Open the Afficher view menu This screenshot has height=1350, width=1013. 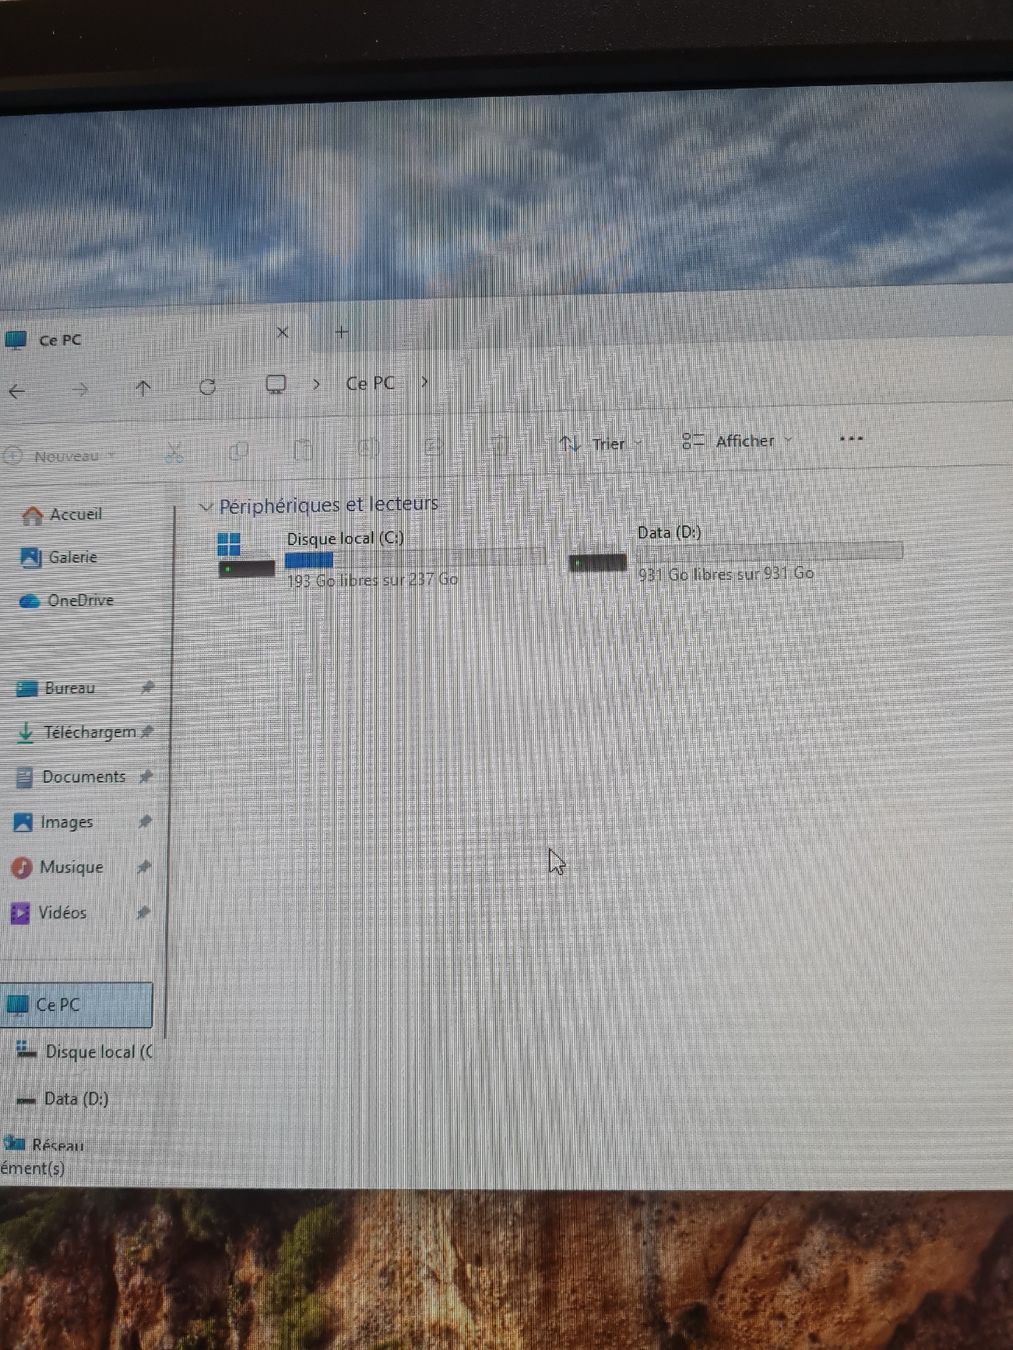[x=737, y=441]
